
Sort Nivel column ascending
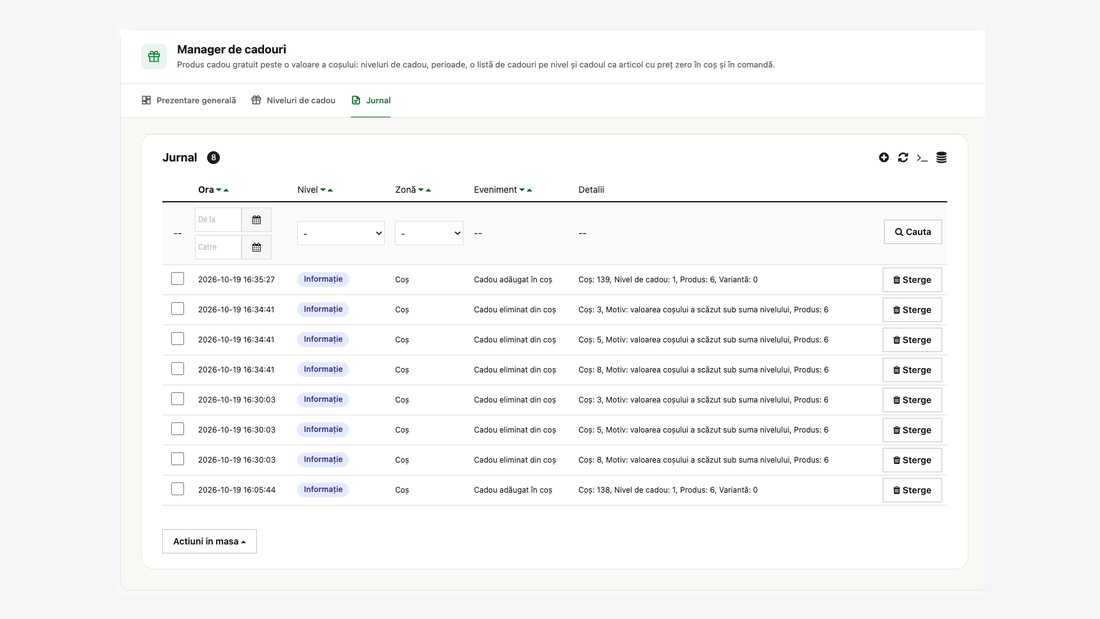330,190
